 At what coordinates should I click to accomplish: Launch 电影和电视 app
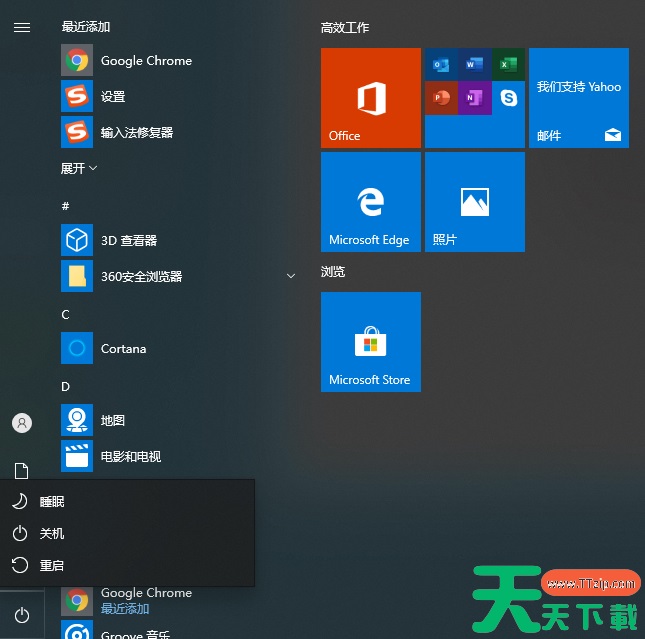pos(130,457)
